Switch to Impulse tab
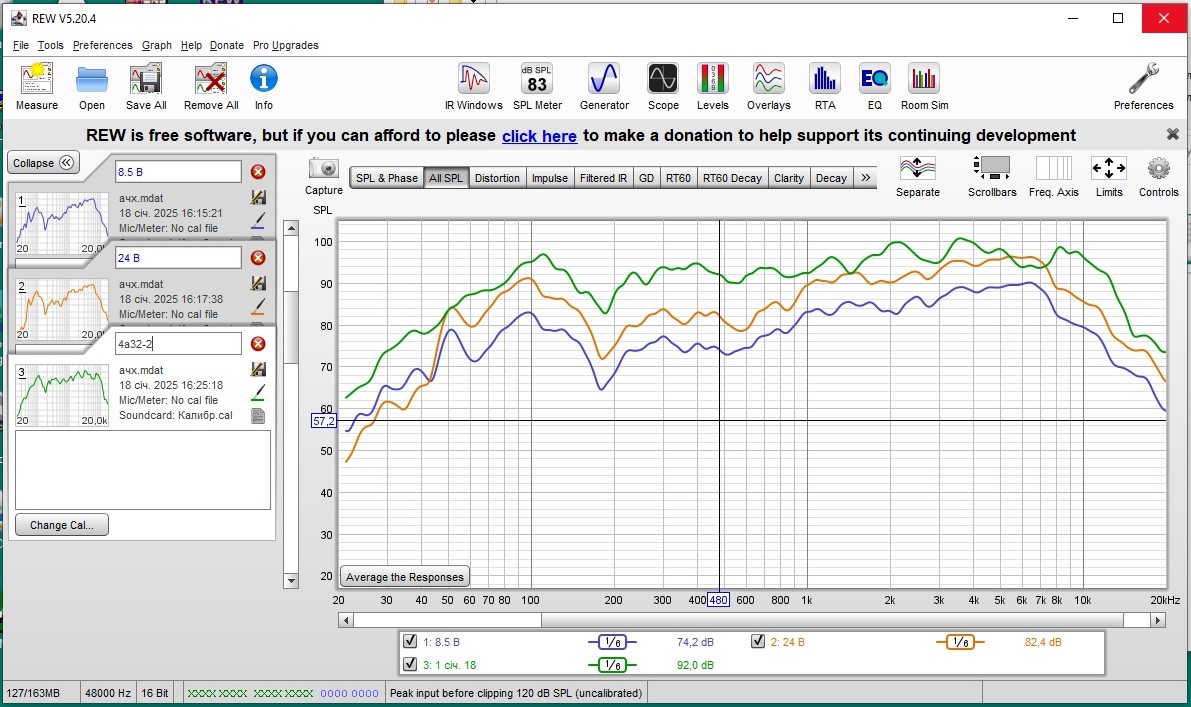The image size is (1191, 707). coord(549,178)
